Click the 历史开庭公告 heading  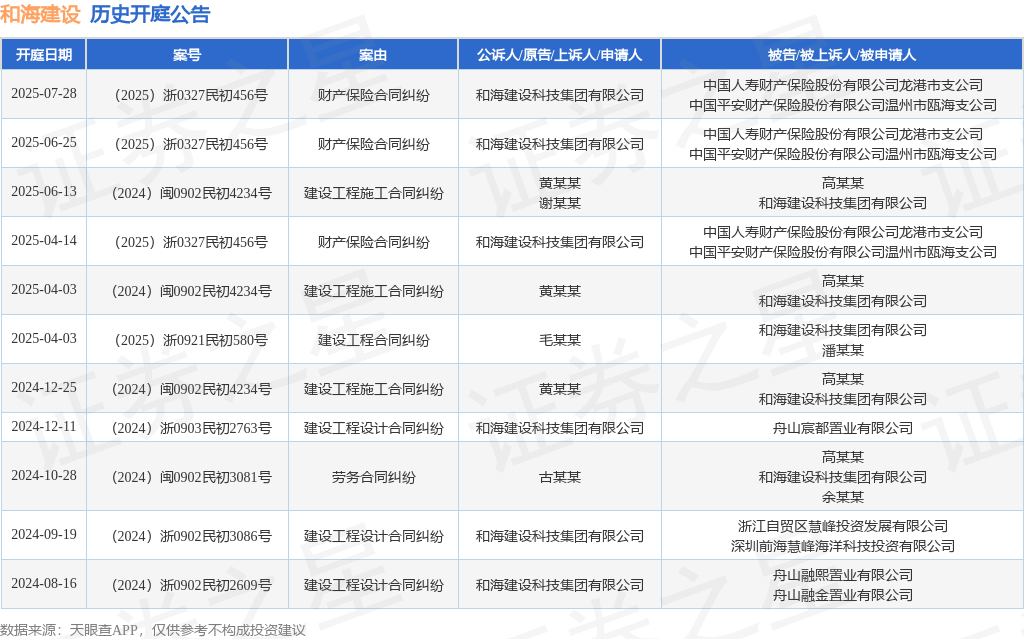[150, 14]
